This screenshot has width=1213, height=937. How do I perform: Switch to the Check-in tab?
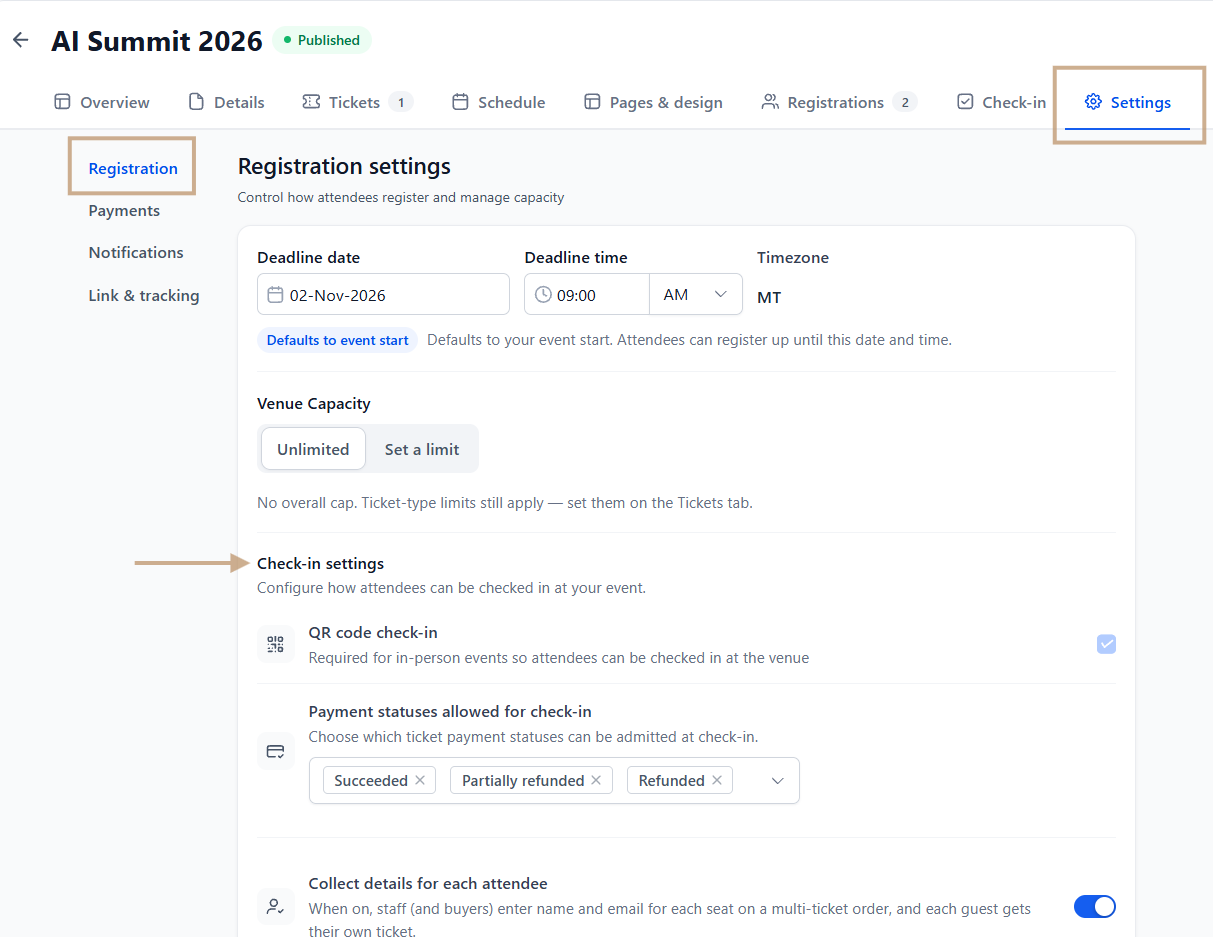[1001, 102]
